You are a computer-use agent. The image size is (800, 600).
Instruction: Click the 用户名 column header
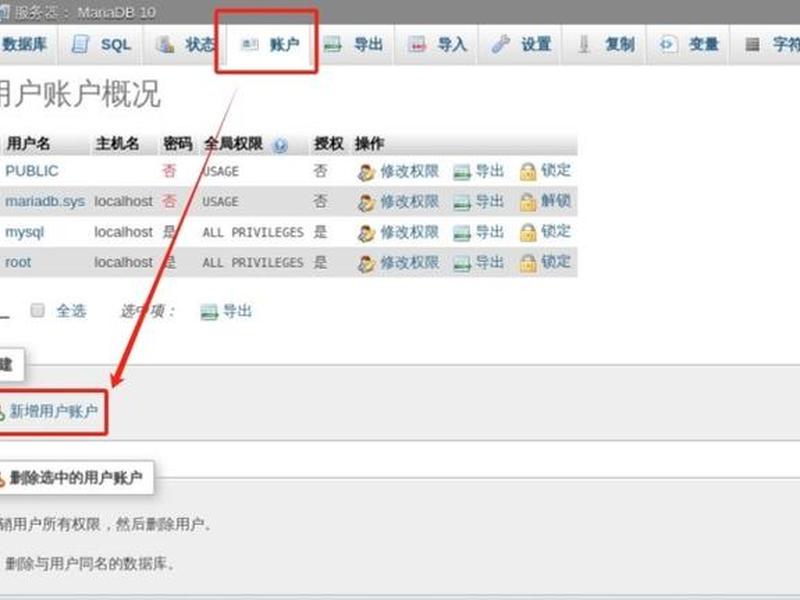(x=28, y=144)
